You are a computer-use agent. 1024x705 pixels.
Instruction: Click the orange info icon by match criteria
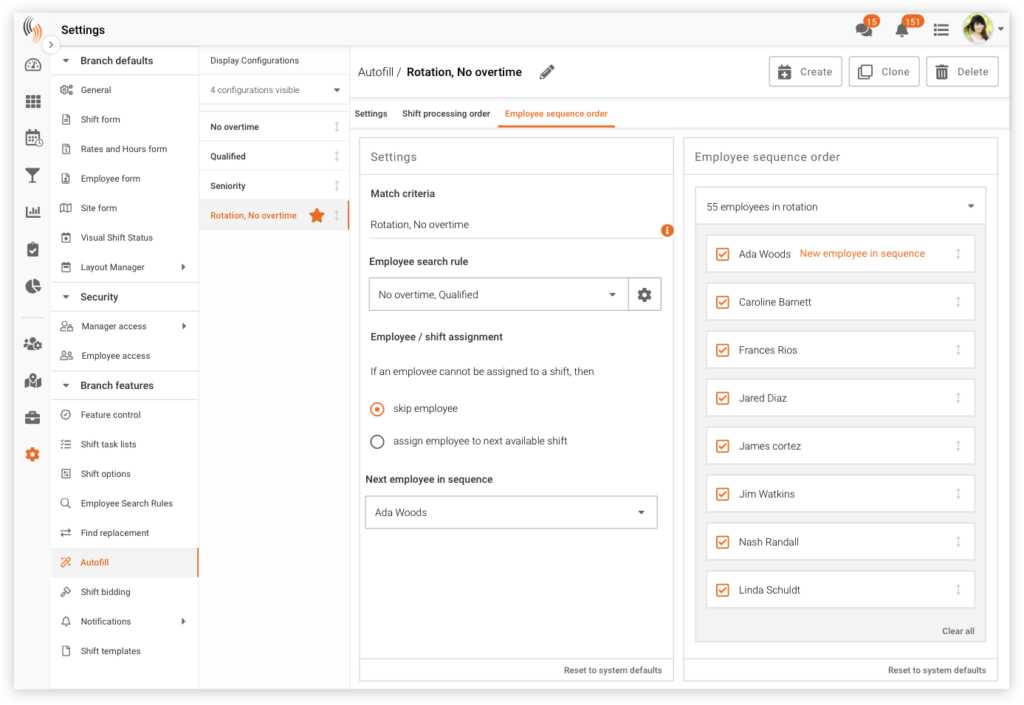[x=667, y=230]
